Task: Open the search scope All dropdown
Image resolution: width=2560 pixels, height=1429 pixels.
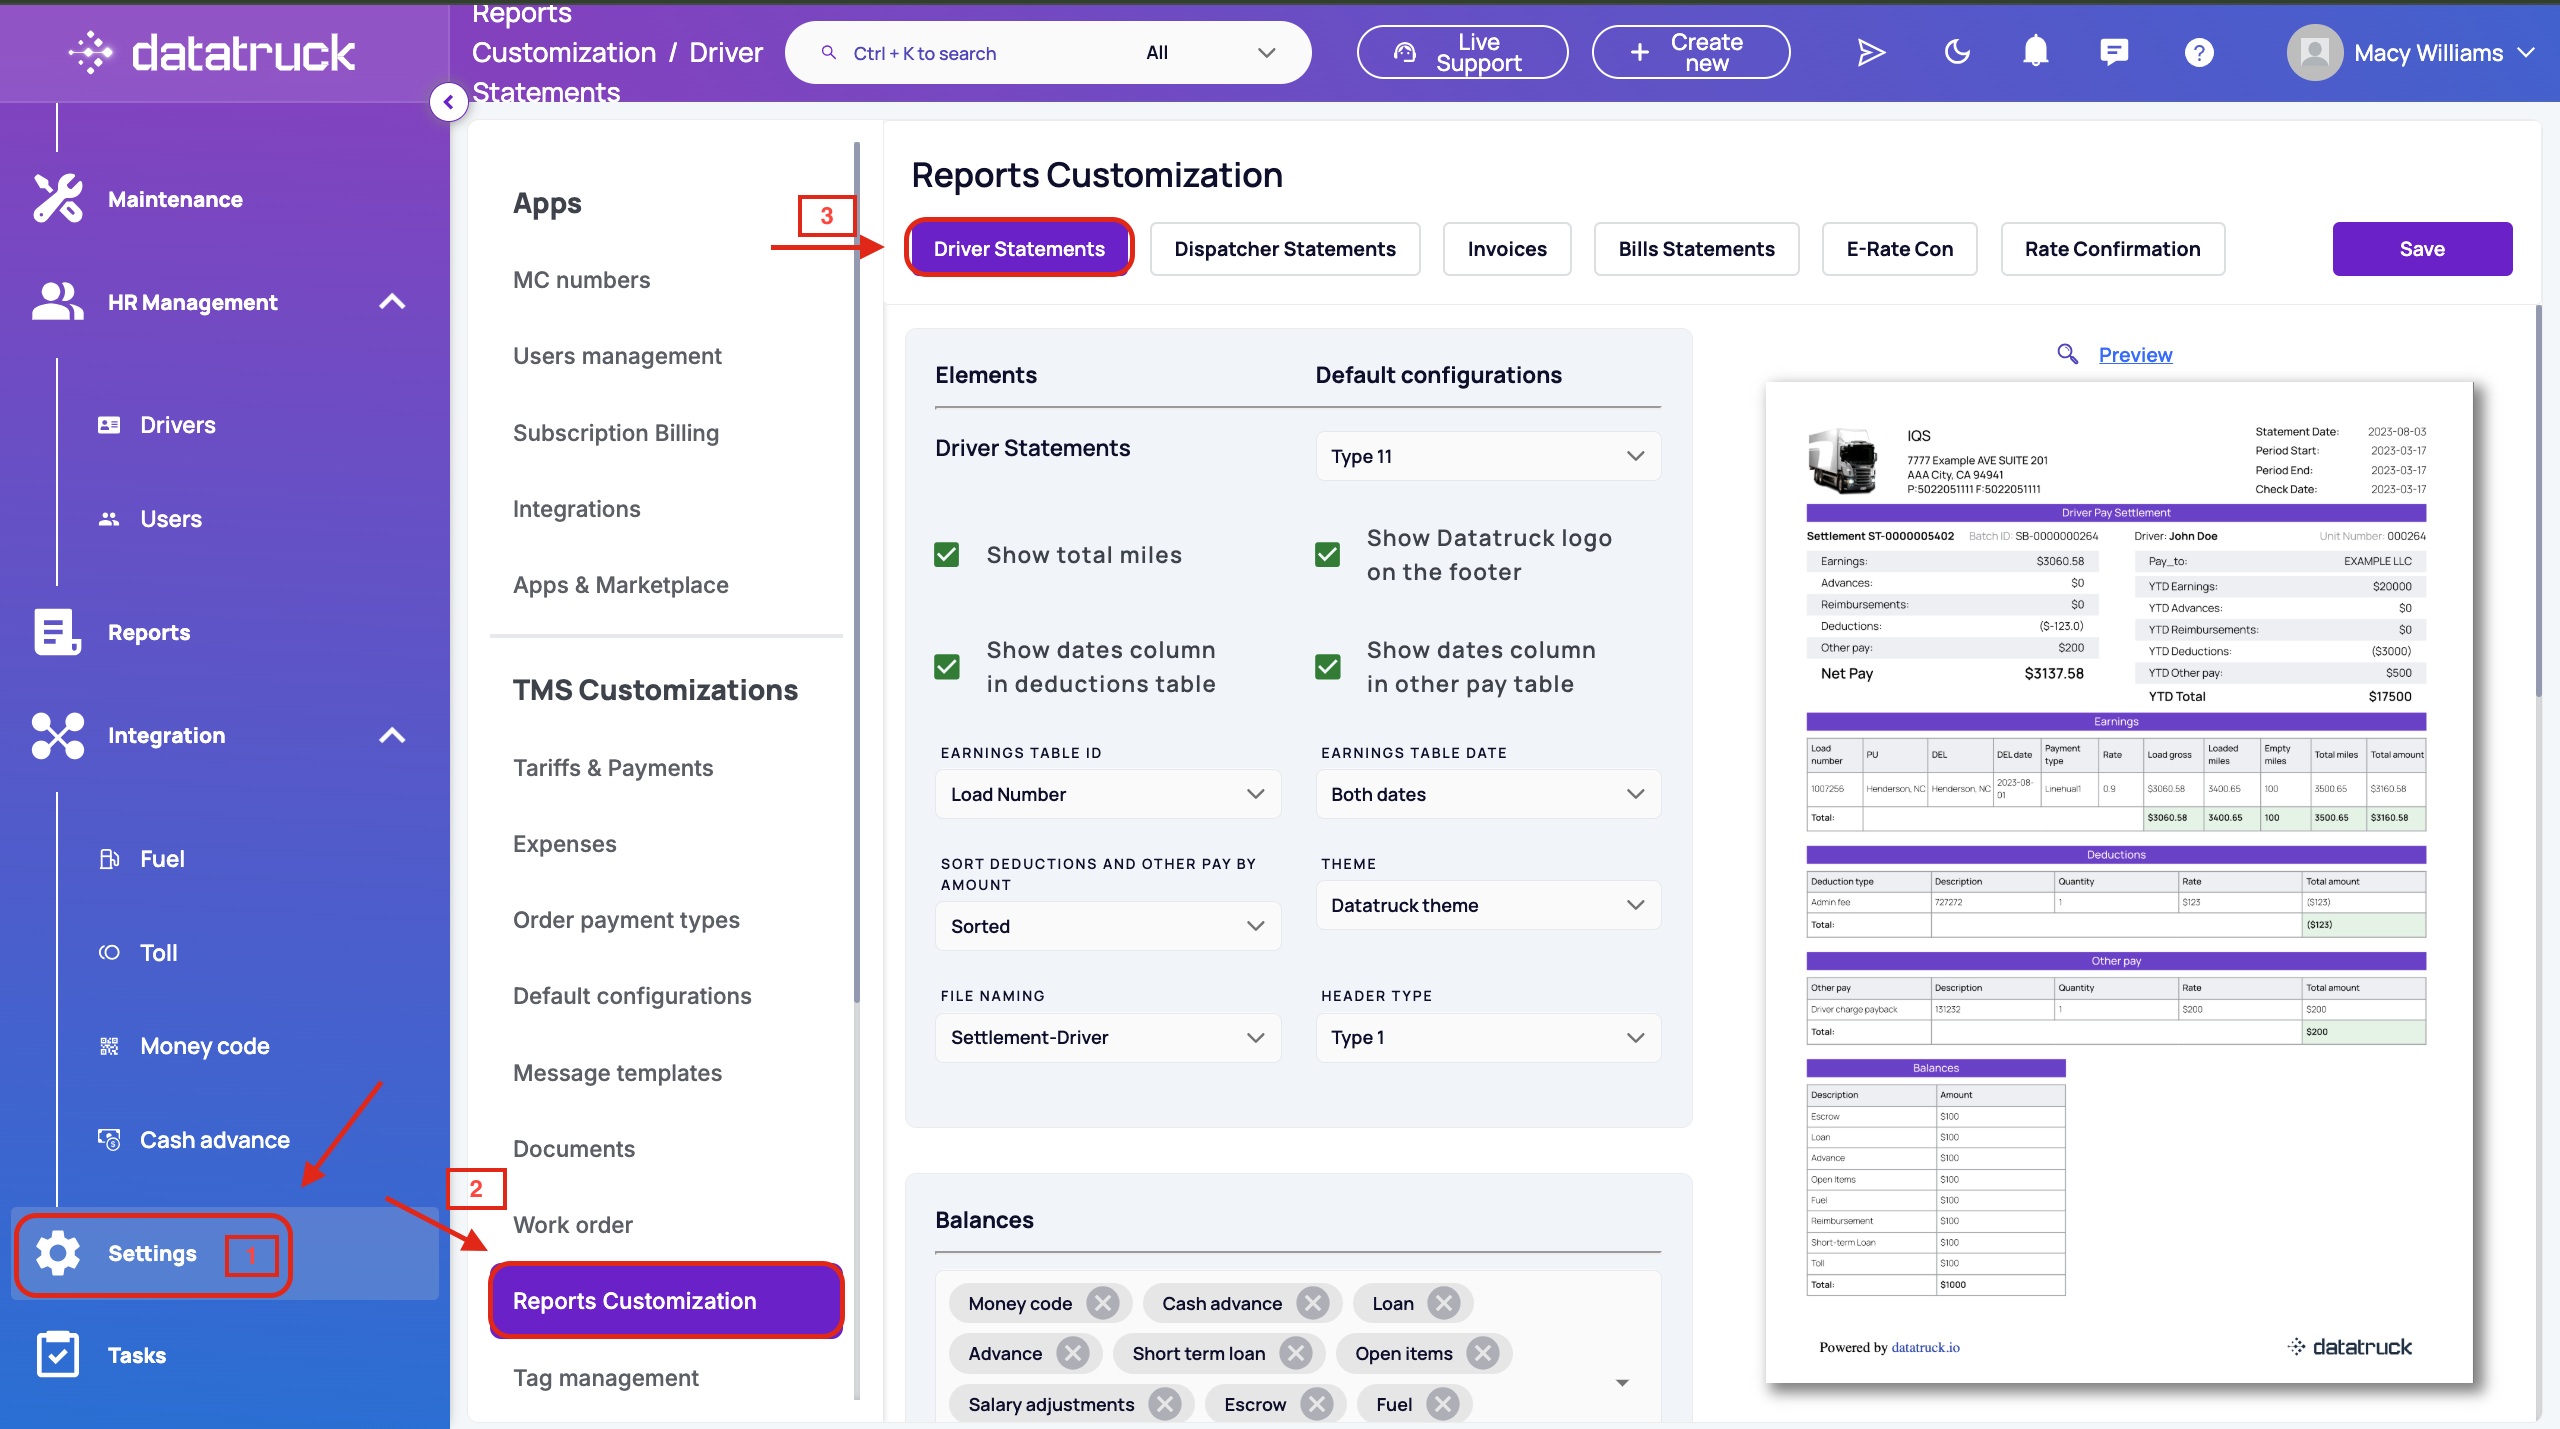Action: point(1210,53)
